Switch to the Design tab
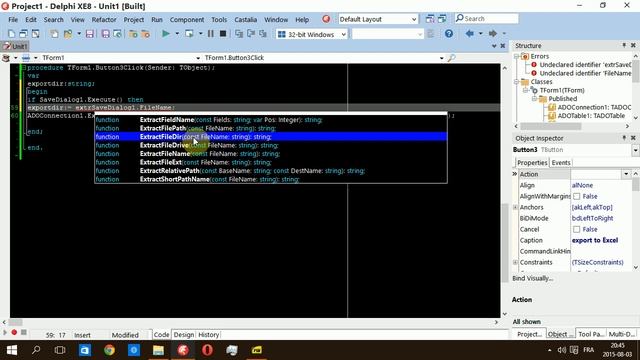 pyautogui.click(x=184, y=335)
